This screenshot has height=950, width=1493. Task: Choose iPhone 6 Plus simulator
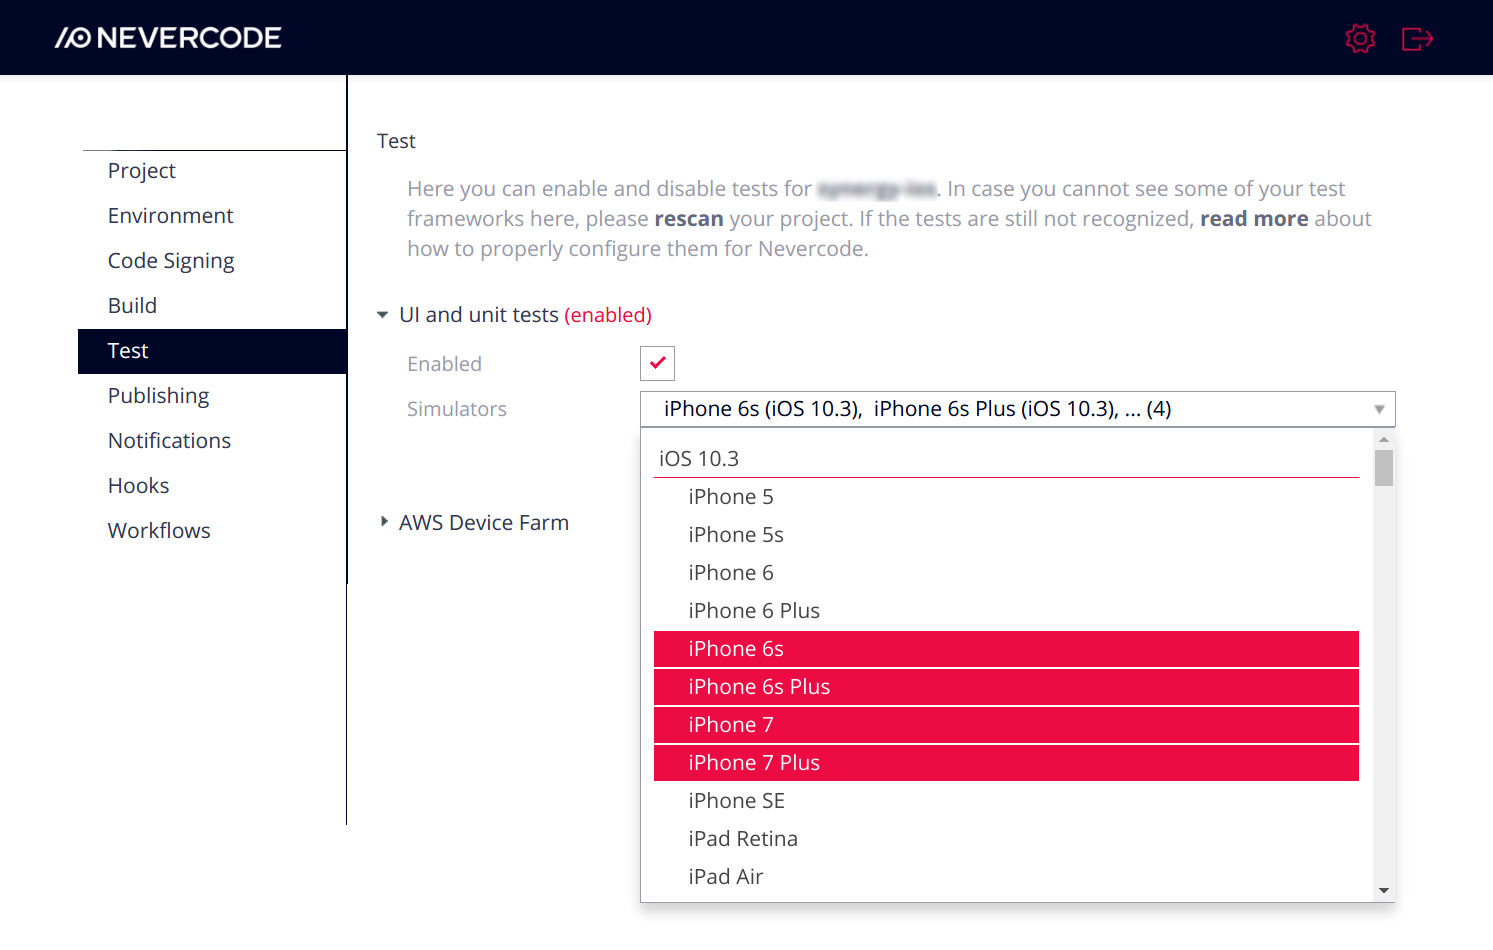point(1006,611)
